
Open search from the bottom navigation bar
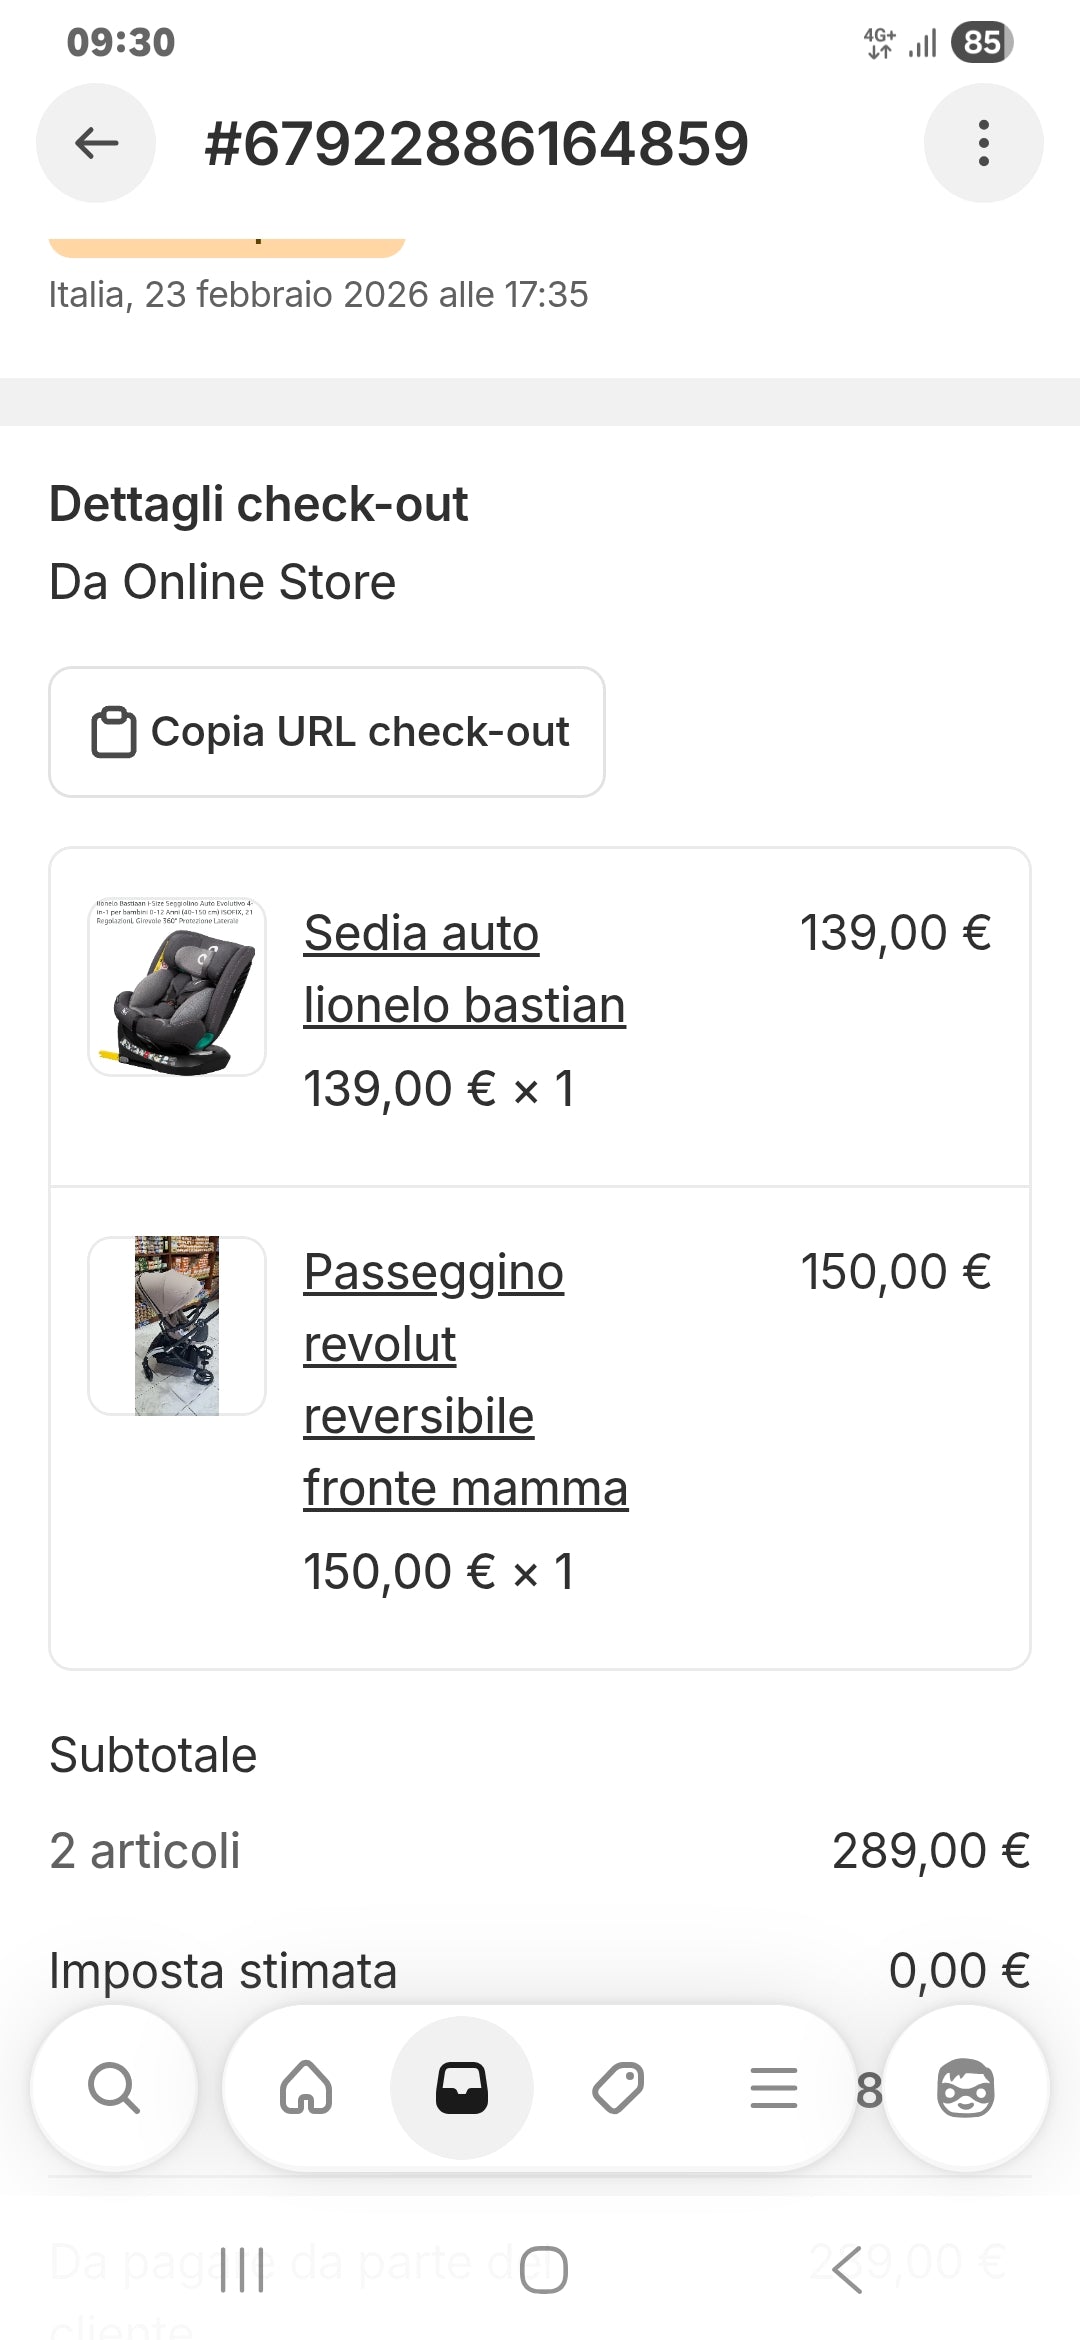tap(113, 2087)
